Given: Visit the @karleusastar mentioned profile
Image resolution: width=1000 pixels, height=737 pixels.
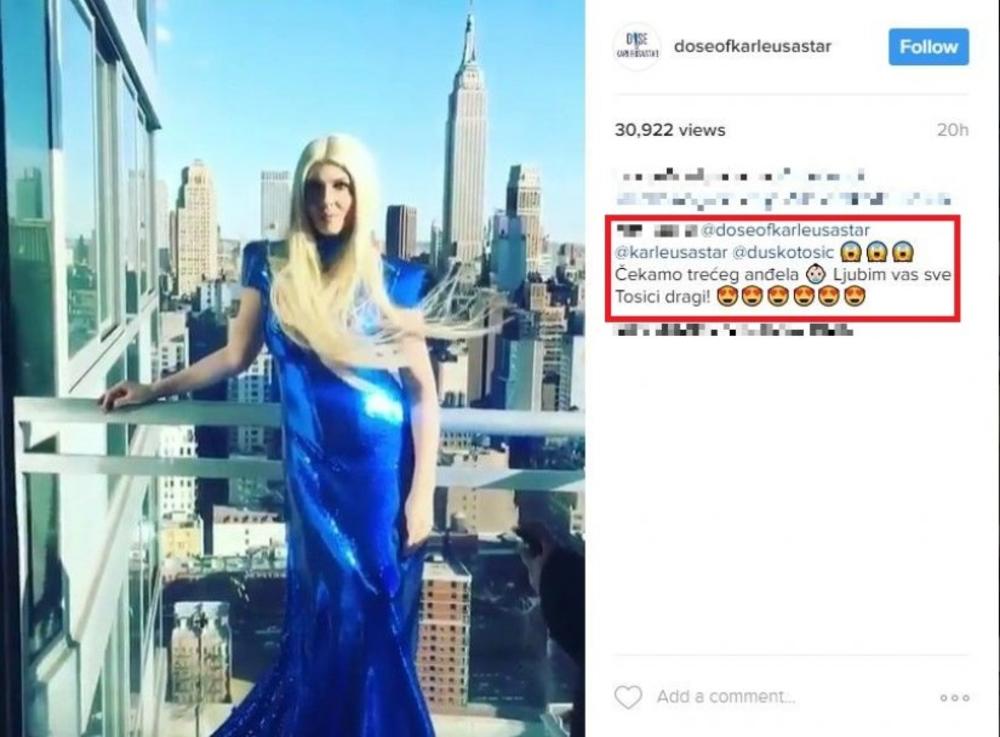Looking at the screenshot, I should (671, 252).
